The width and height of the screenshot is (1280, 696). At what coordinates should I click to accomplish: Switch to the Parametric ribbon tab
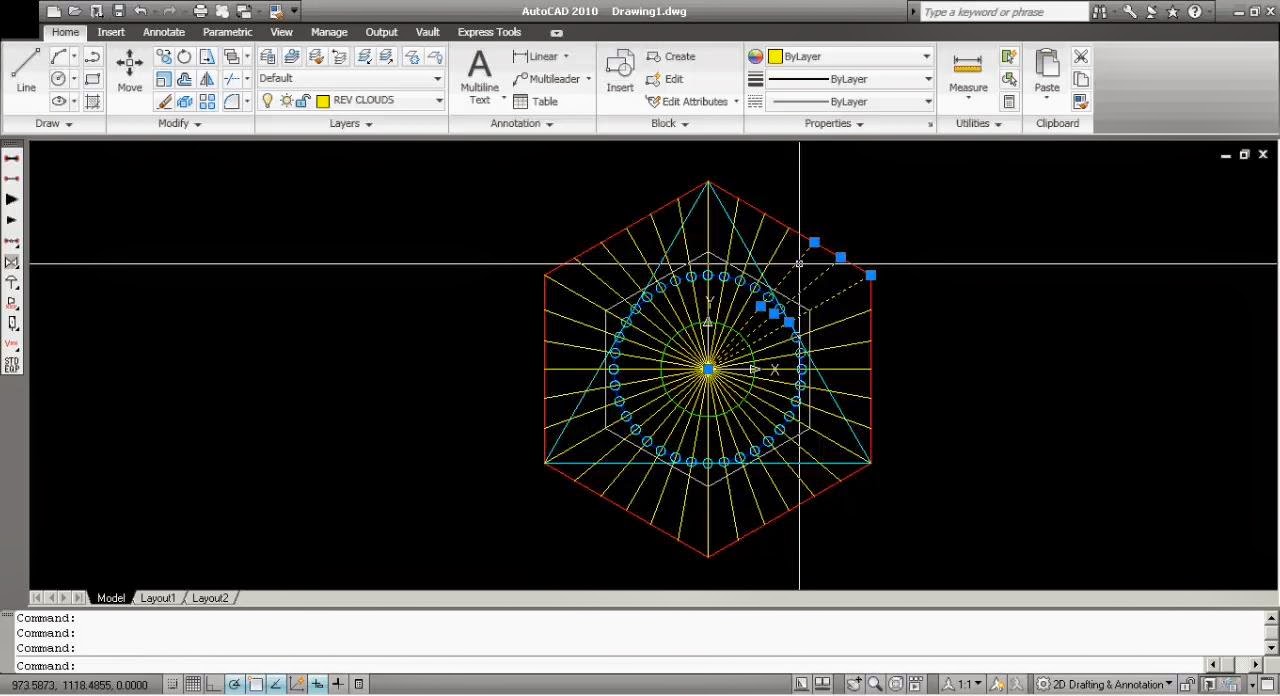tap(227, 31)
